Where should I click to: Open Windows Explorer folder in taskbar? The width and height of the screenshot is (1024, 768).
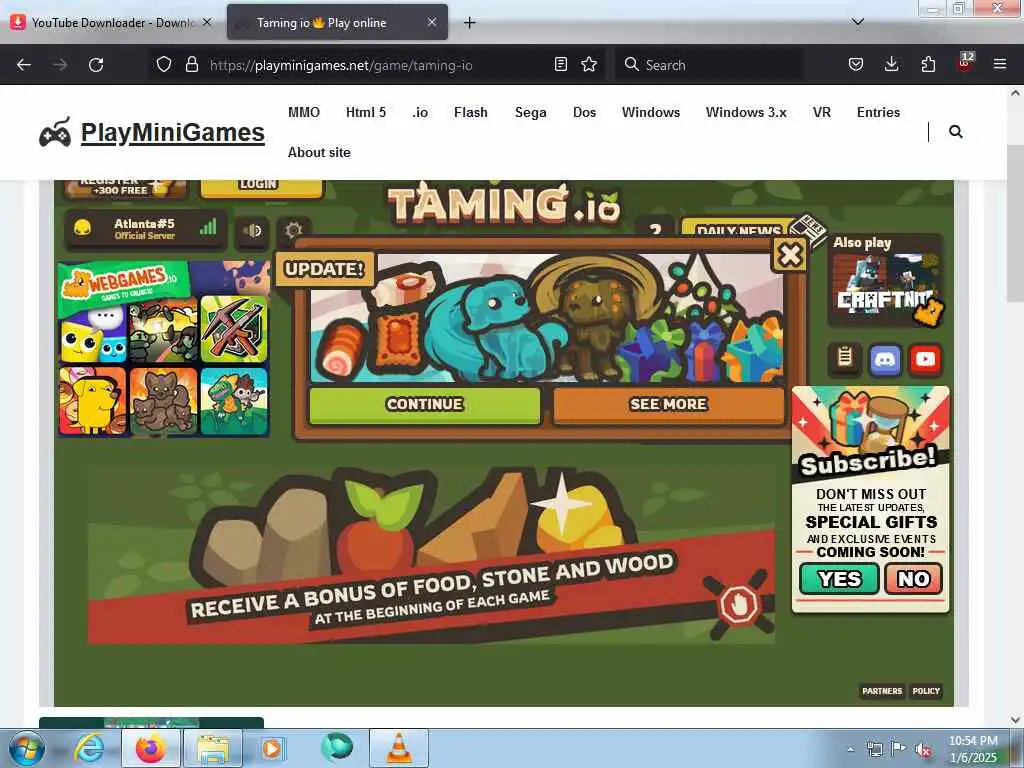213,748
